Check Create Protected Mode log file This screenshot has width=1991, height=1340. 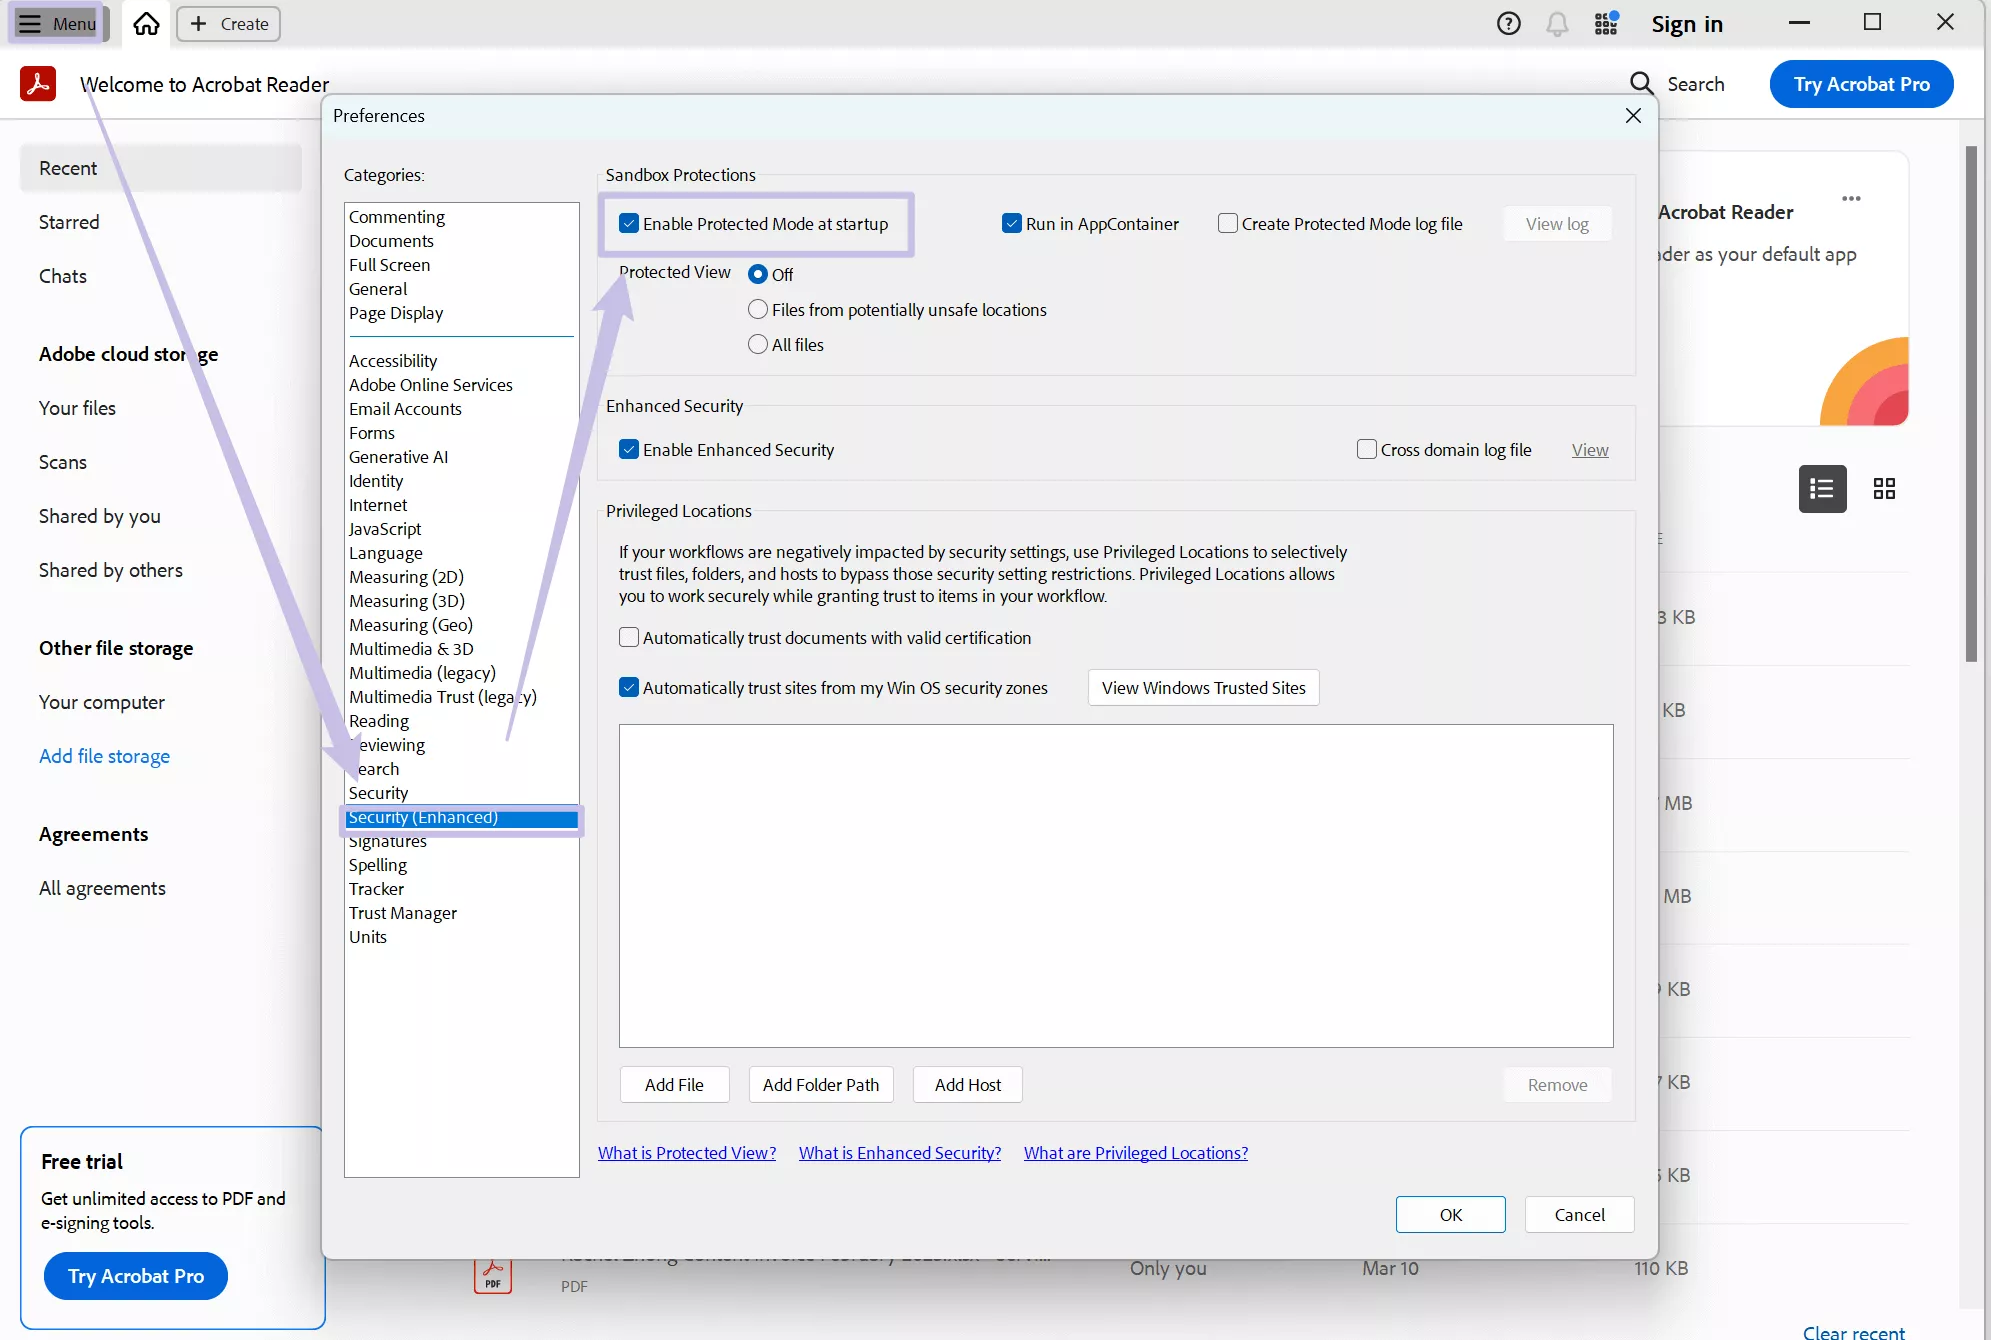(1228, 223)
